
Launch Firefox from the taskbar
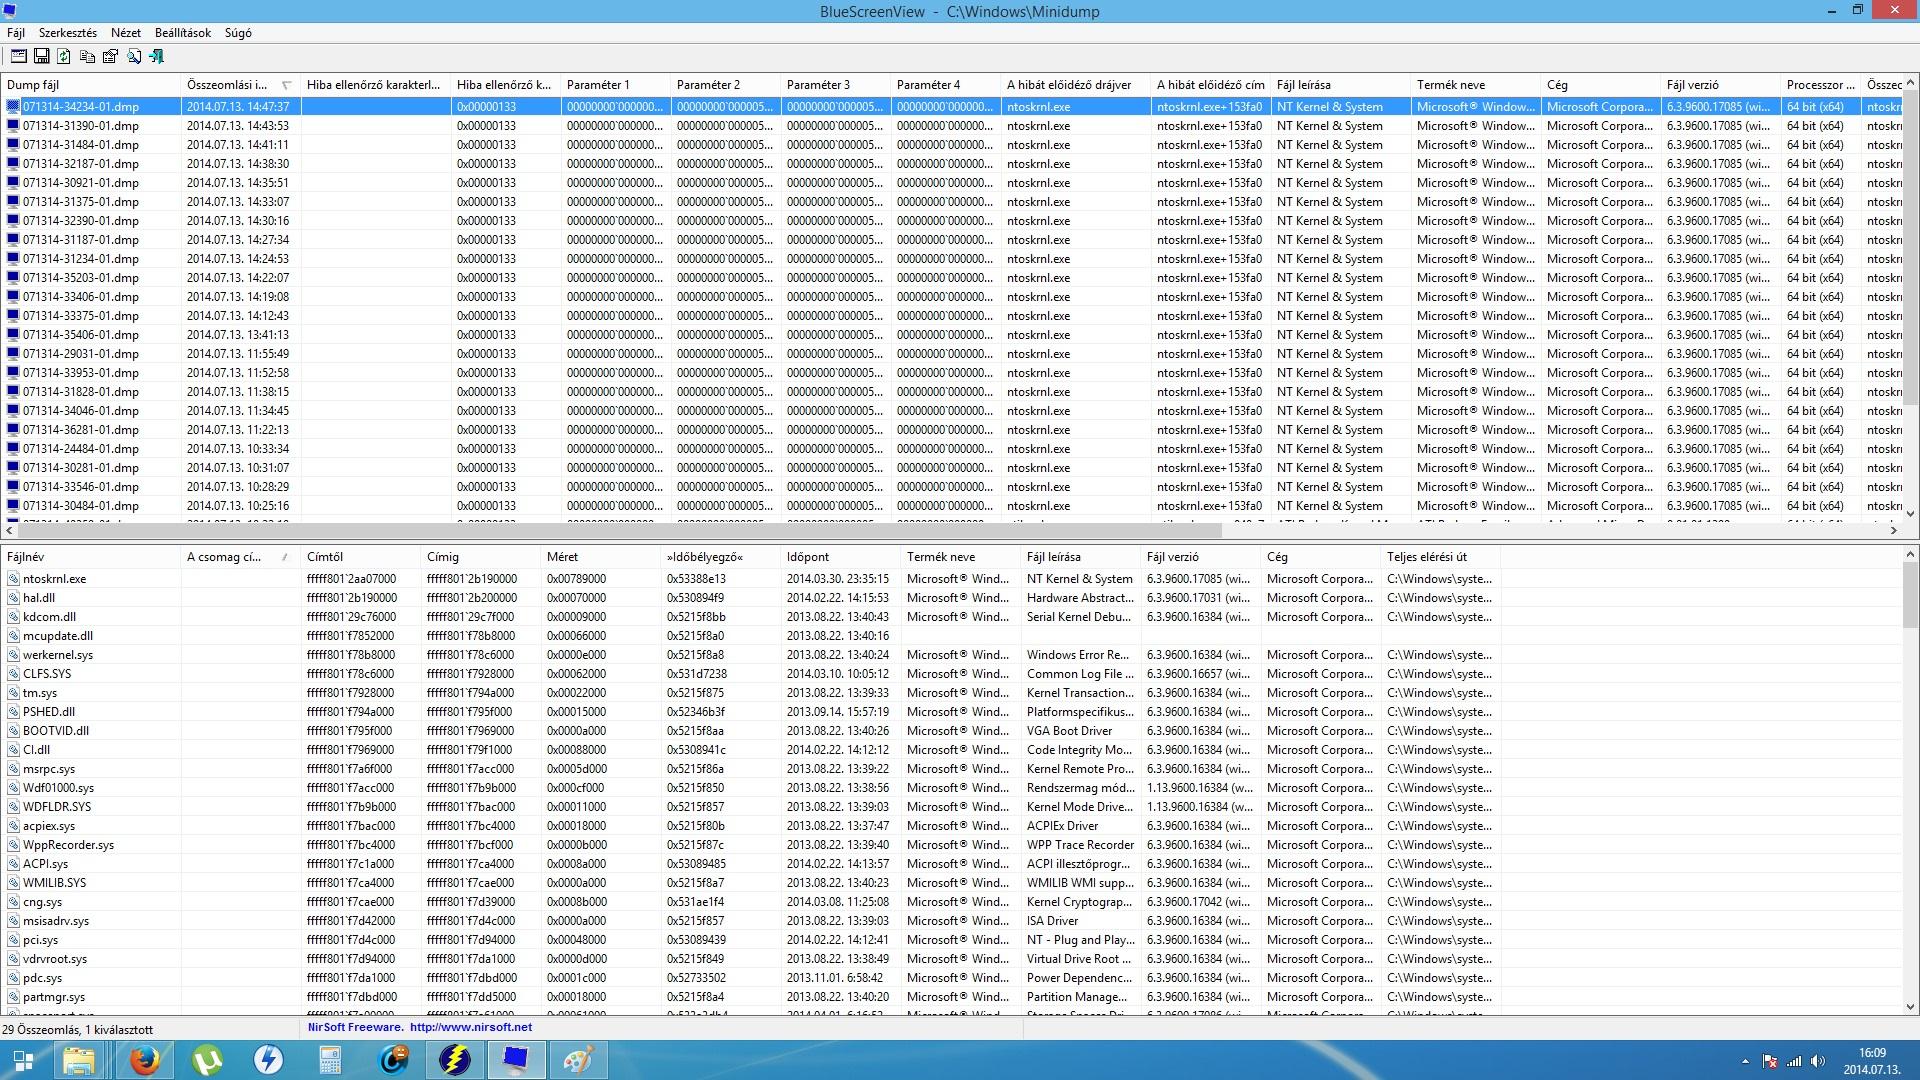click(144, 1060)
